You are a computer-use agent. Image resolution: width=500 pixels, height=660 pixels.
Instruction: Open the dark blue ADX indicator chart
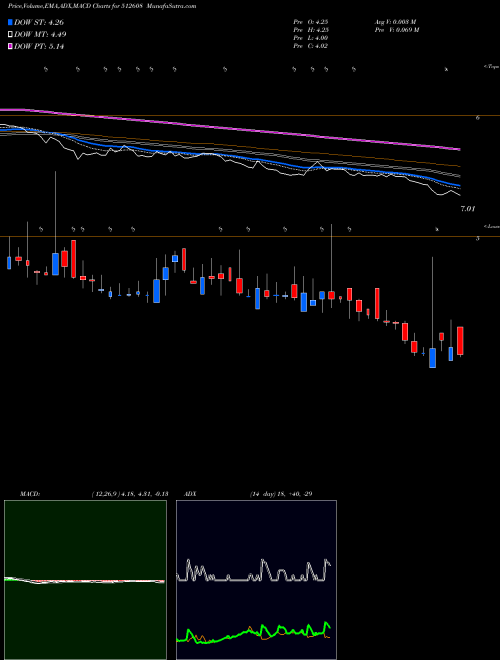point(256,580)
